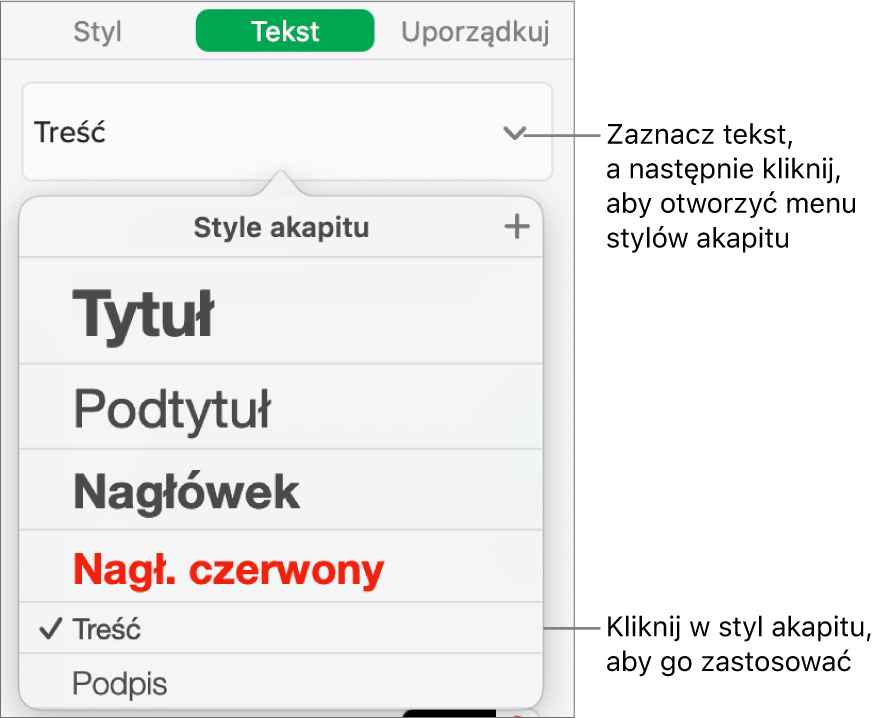Choose the checked Treść style in list

tap(281, 628)
